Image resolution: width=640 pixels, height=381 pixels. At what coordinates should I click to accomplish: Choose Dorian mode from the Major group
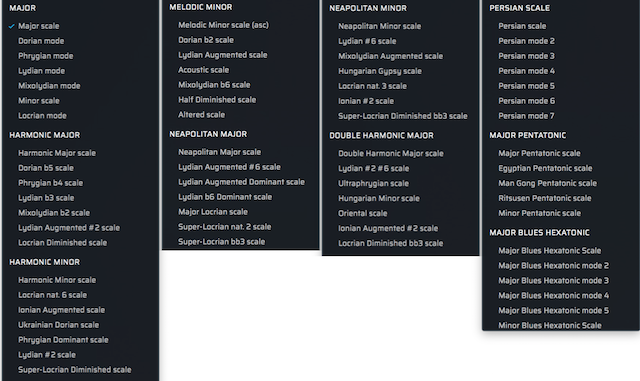tap(41, 41)
